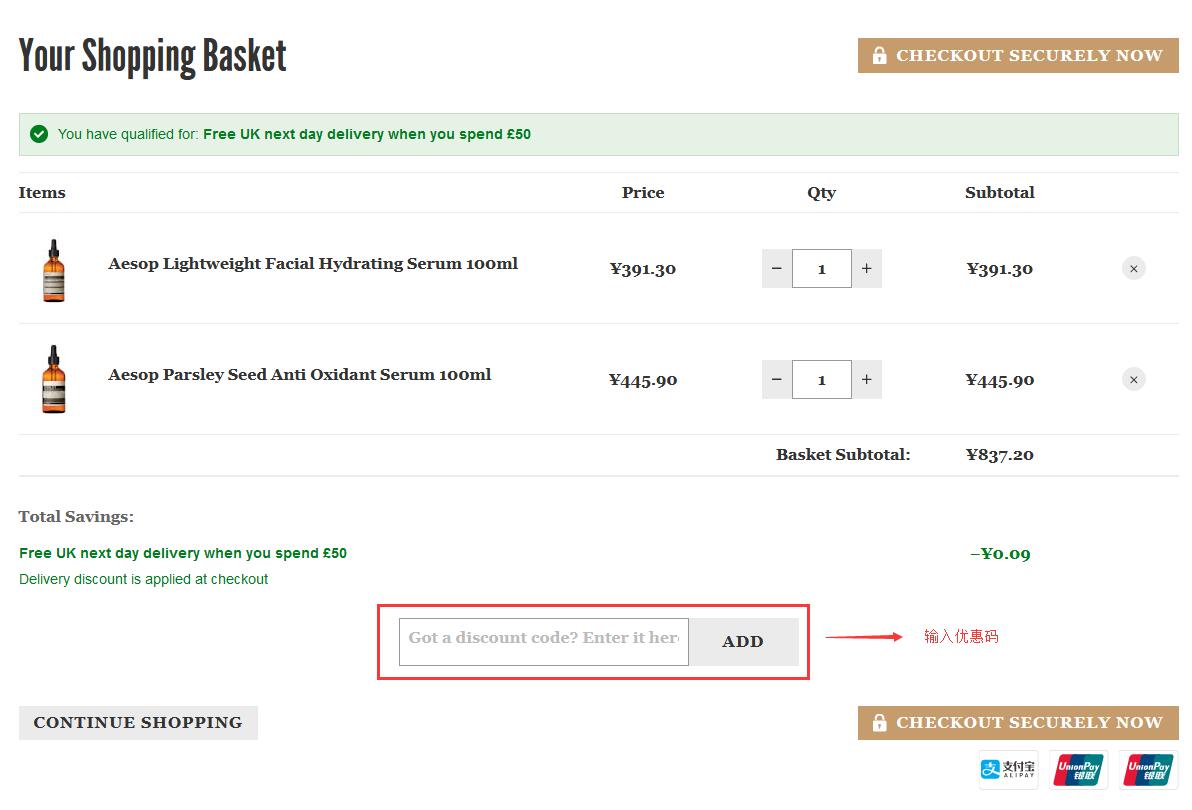Screen dimensions: 1192x810
Task: Click the Alipay payment icon
Action: [x=1008, y=769]
